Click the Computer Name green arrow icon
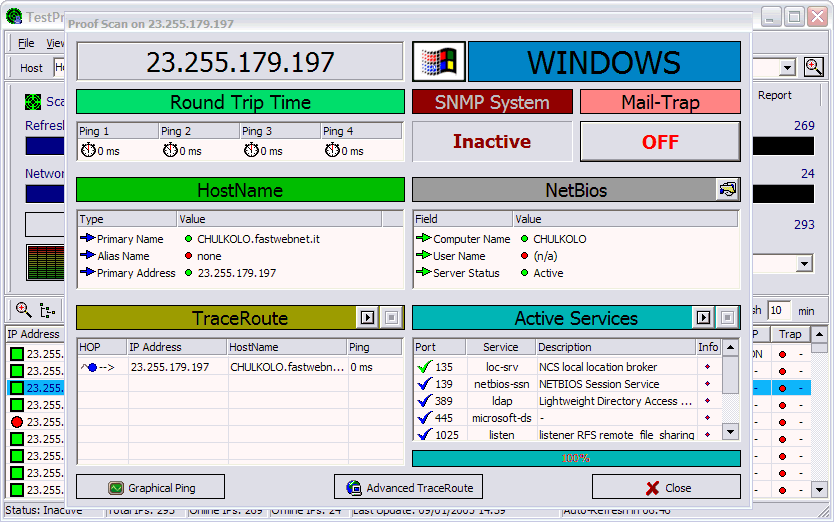The width and height of the screenshot is (834, 522). tap(423, 238)
